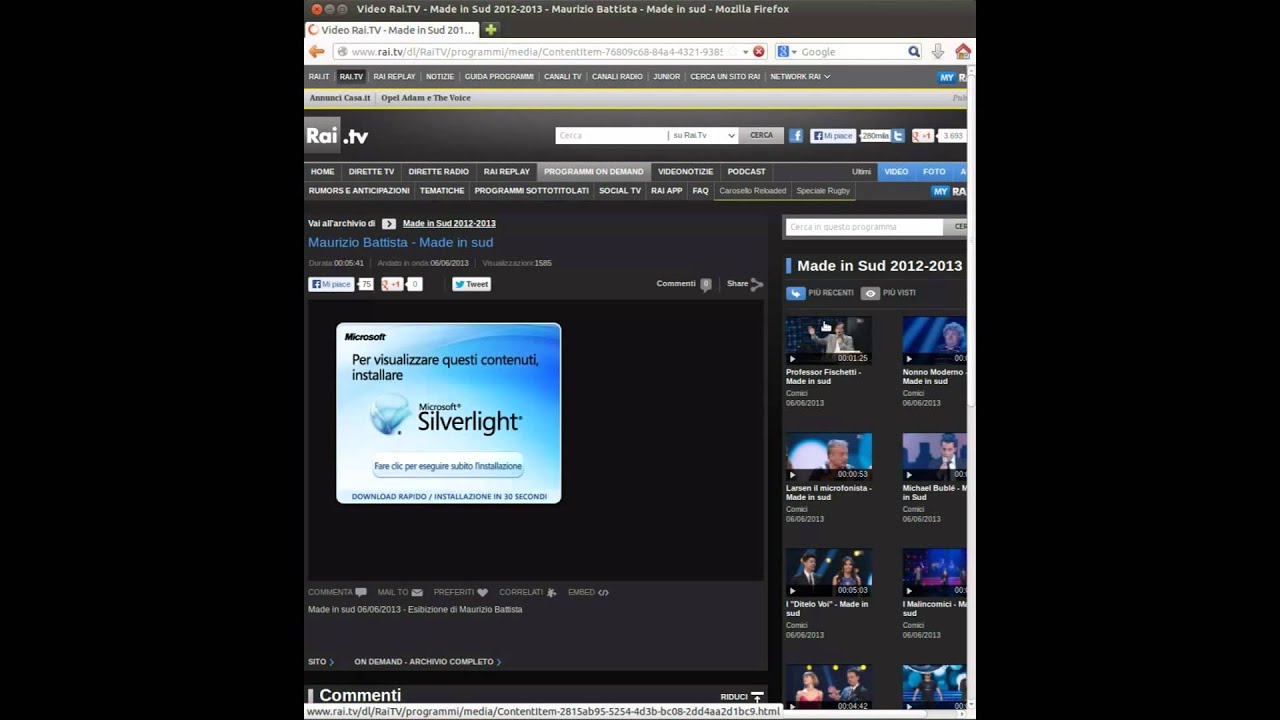Select the CANALI RADIO top link
1280x720 pixels.
617,77
